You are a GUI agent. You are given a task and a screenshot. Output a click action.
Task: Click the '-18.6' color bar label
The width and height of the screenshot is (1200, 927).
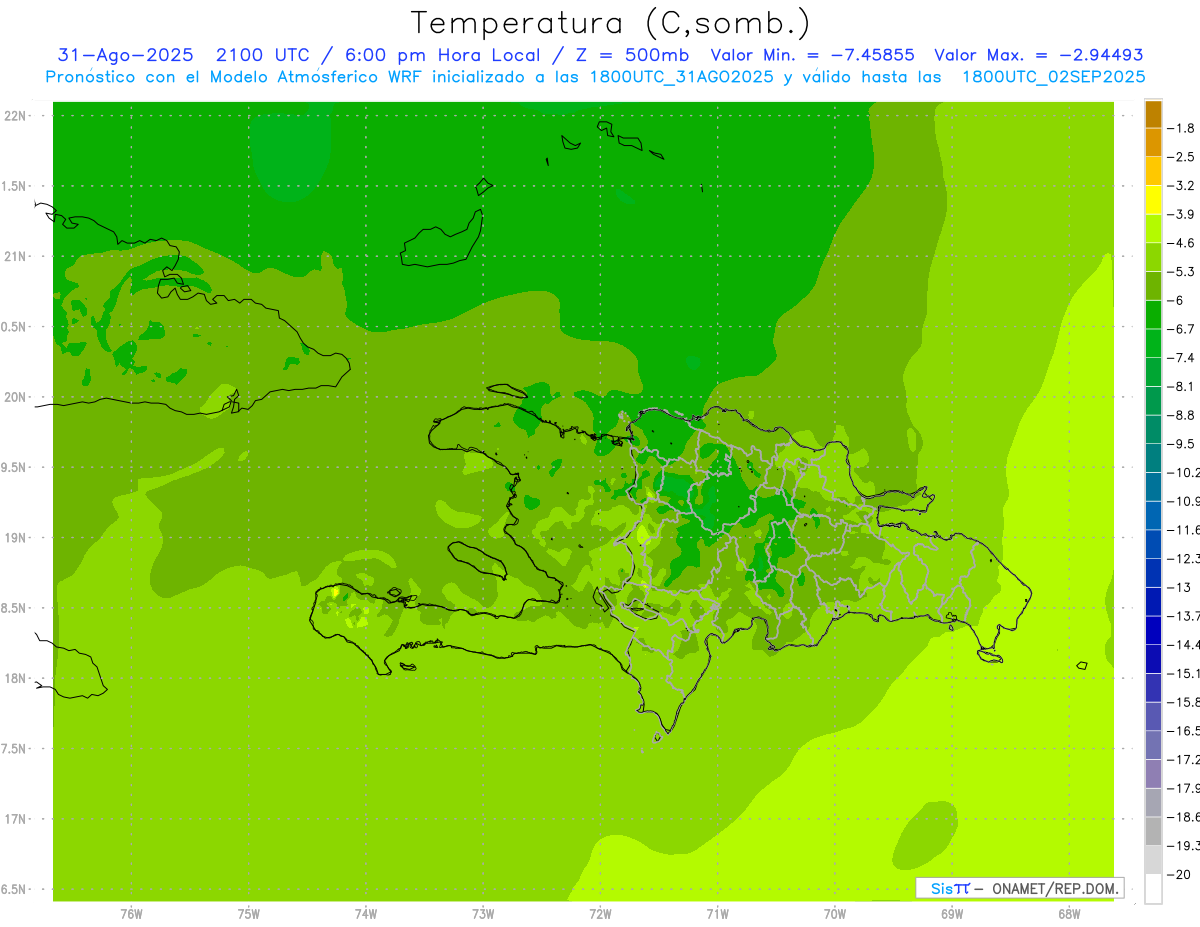pos(1183,817)
